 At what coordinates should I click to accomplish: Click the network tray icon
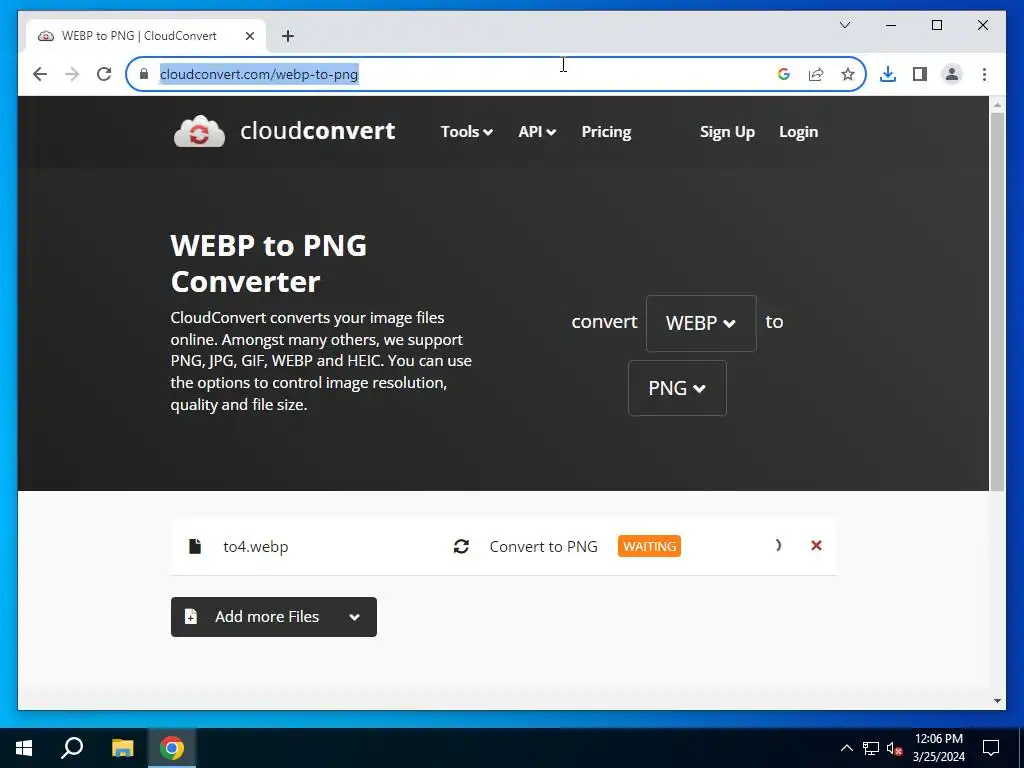tap(871, 748)
